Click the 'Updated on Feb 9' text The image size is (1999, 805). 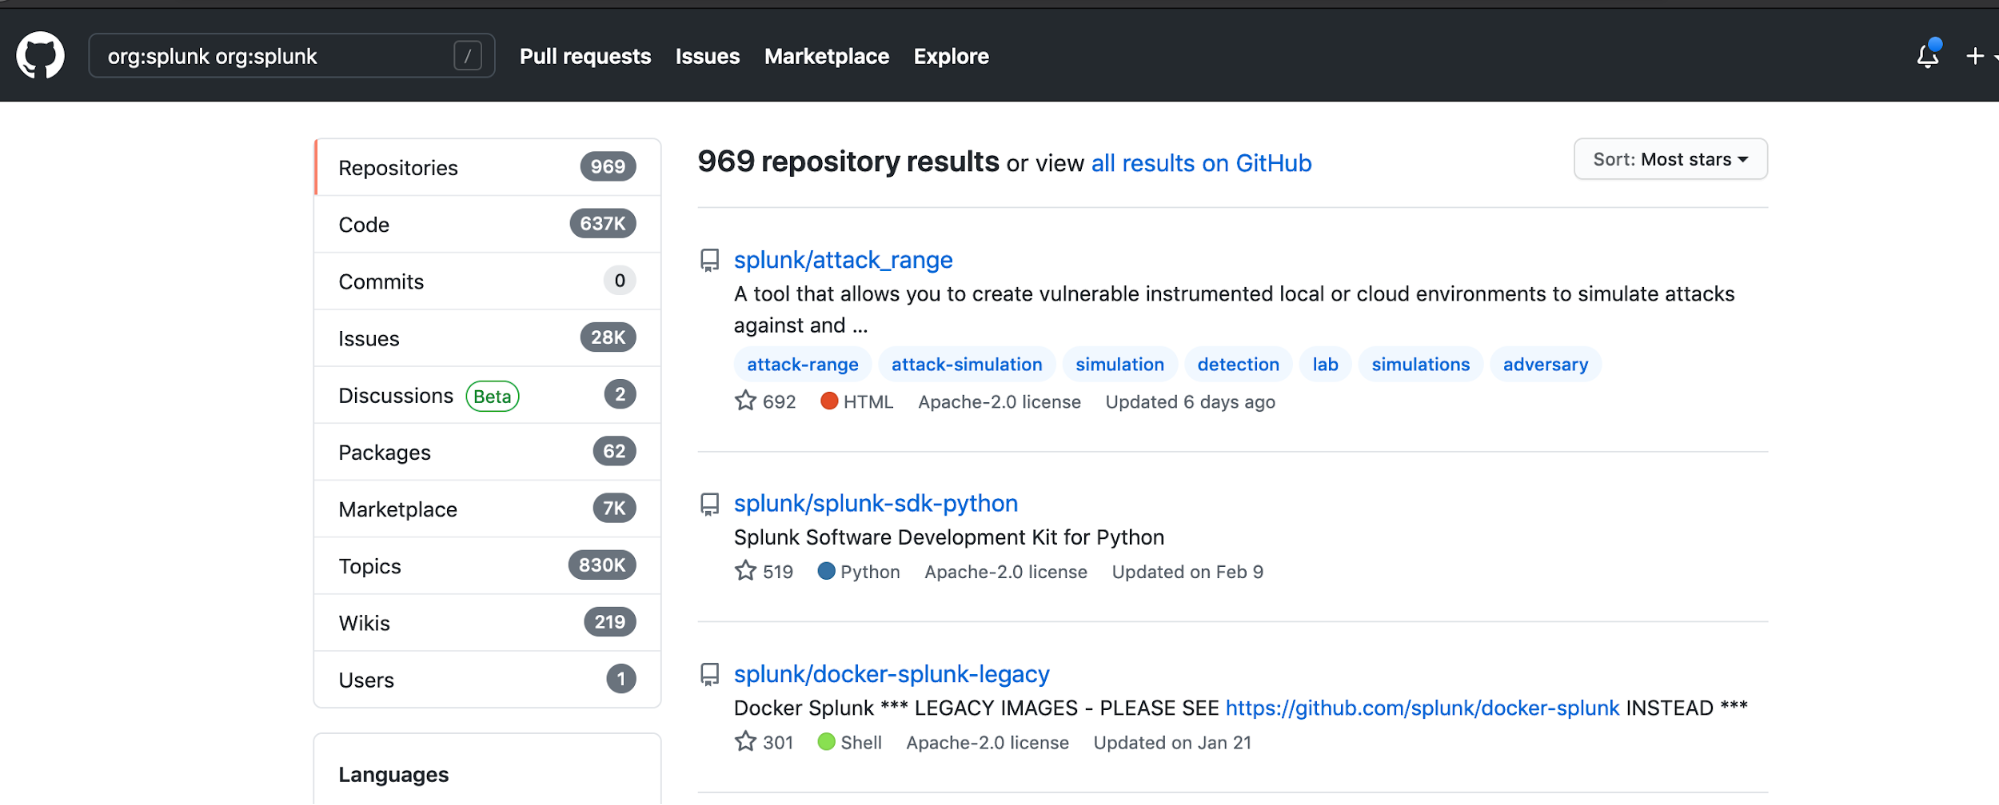tap(1187, 572)
